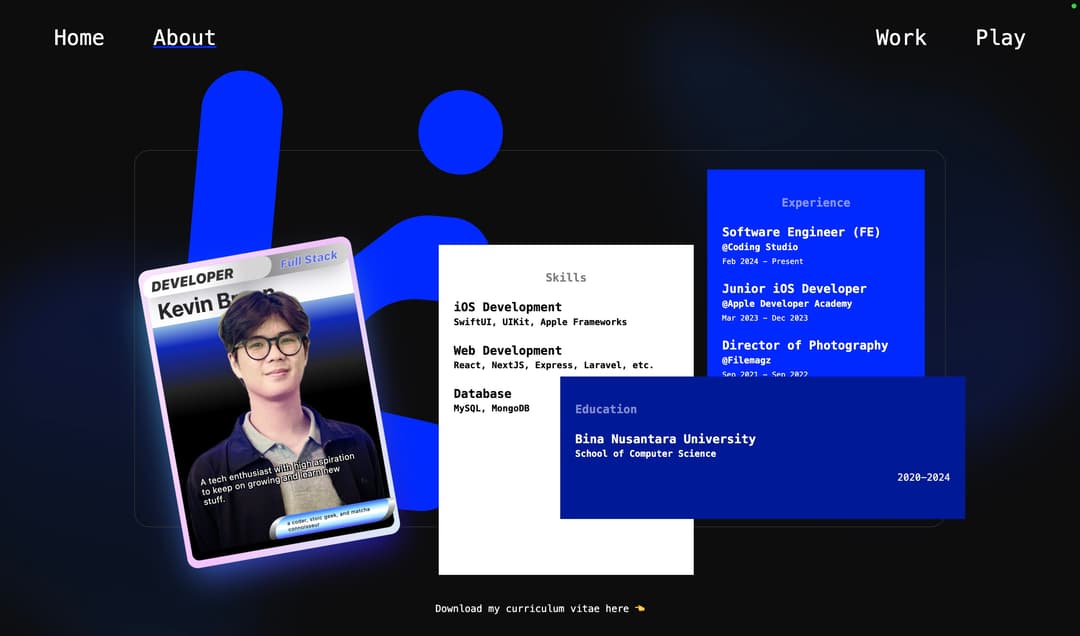Select the Database skill heading
Viewport: 1080px width, 636px height.
[x=482, y=393]
